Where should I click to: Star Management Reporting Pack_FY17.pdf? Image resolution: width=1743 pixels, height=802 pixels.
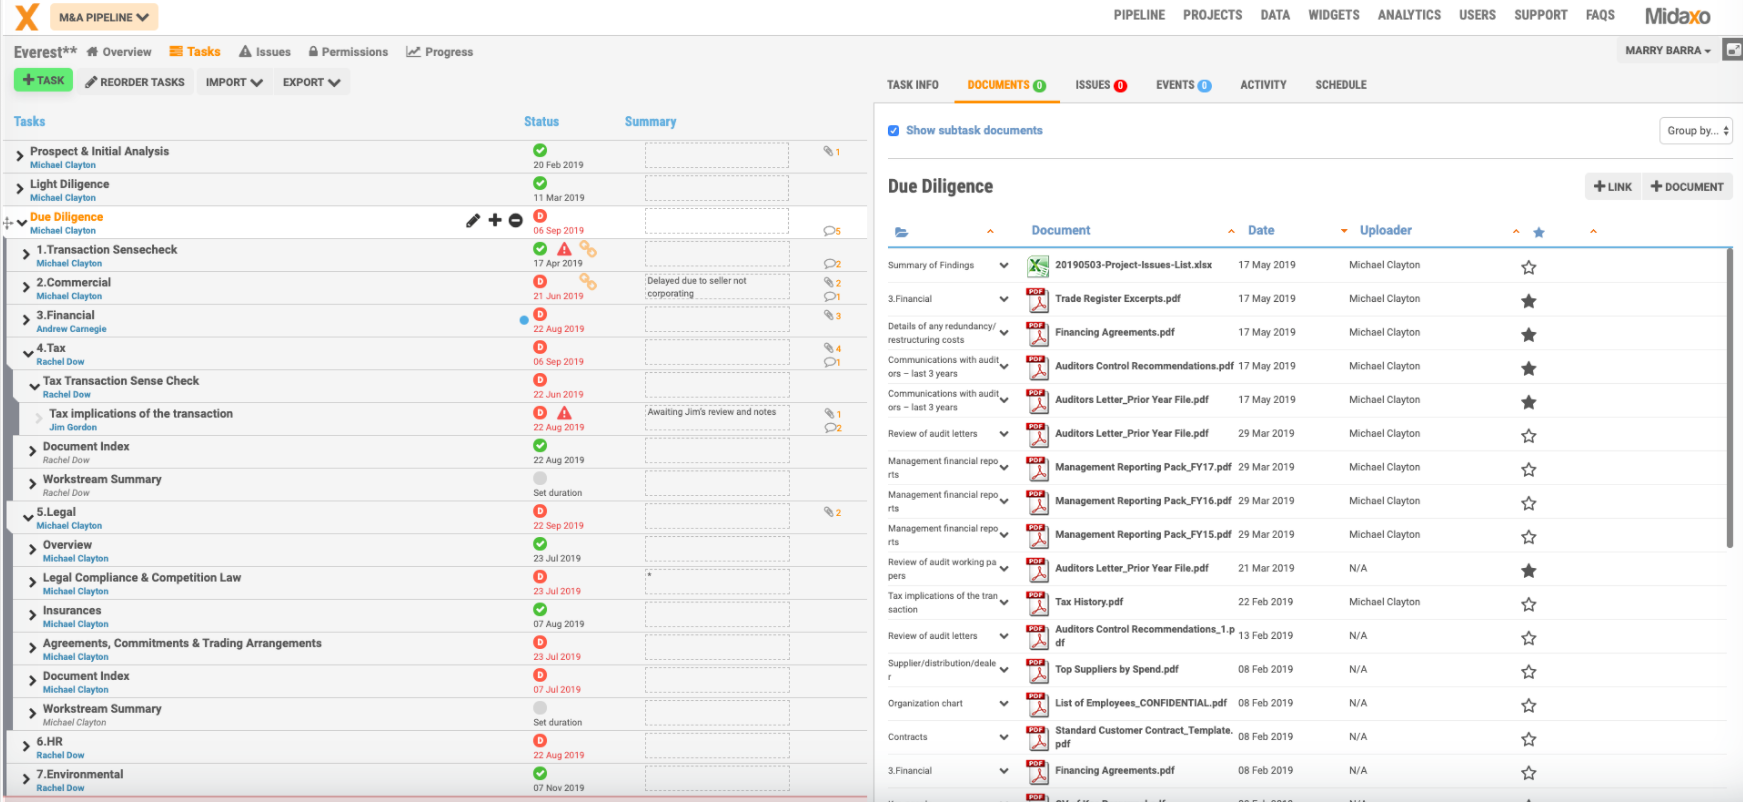1528,469
